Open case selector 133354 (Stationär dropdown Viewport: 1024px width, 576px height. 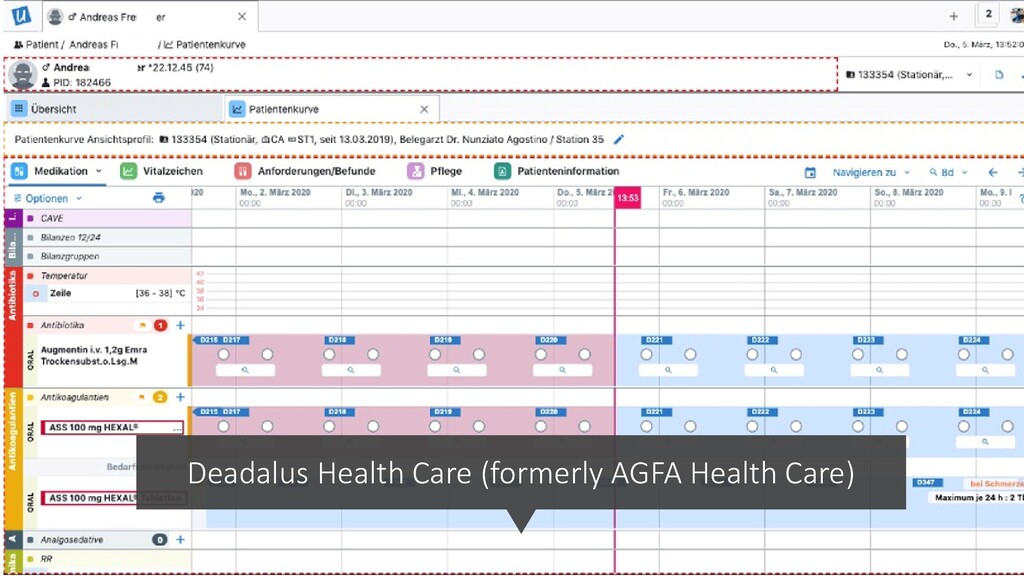[x=909, y=74]
